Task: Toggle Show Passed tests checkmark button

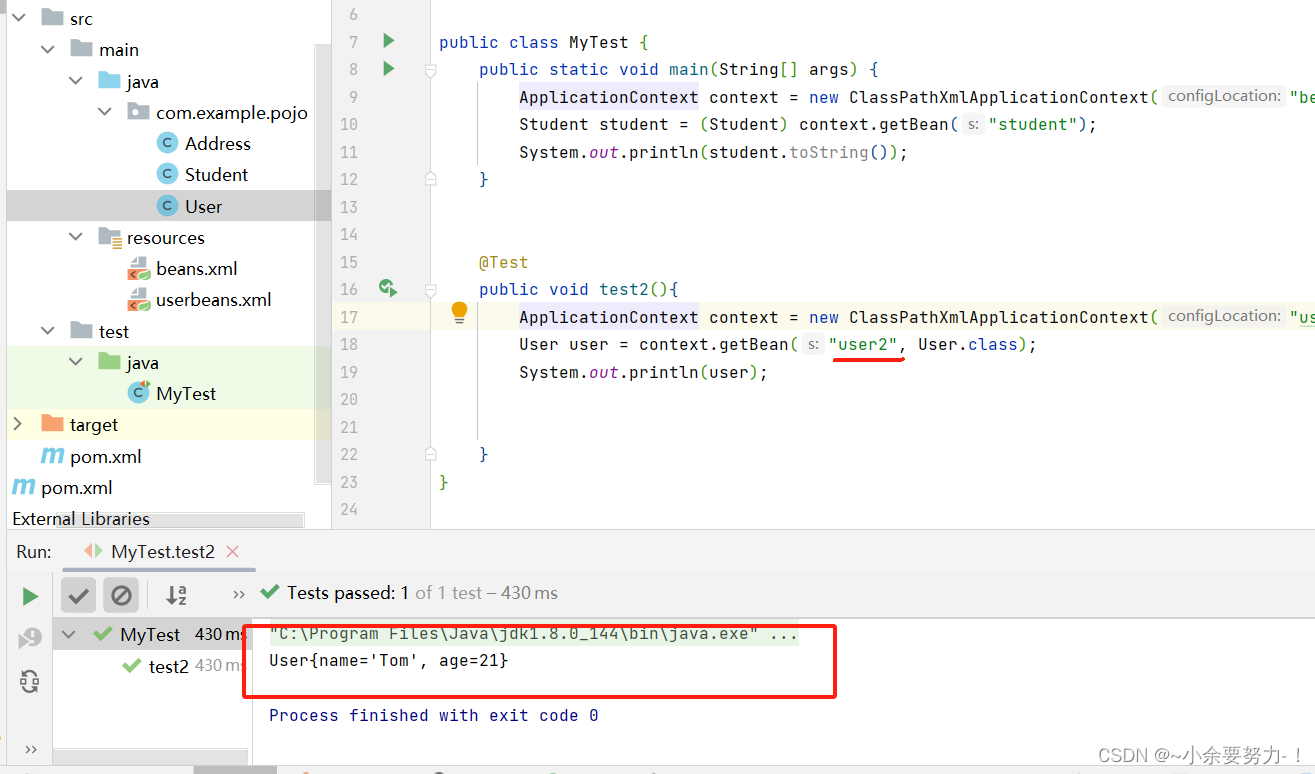Action: [x=79, y=596]
